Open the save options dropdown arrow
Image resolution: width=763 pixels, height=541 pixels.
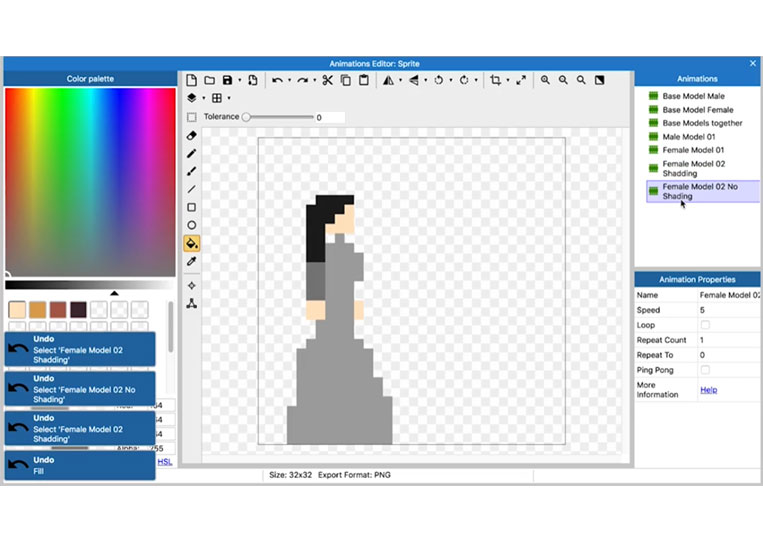coord(239,80)
